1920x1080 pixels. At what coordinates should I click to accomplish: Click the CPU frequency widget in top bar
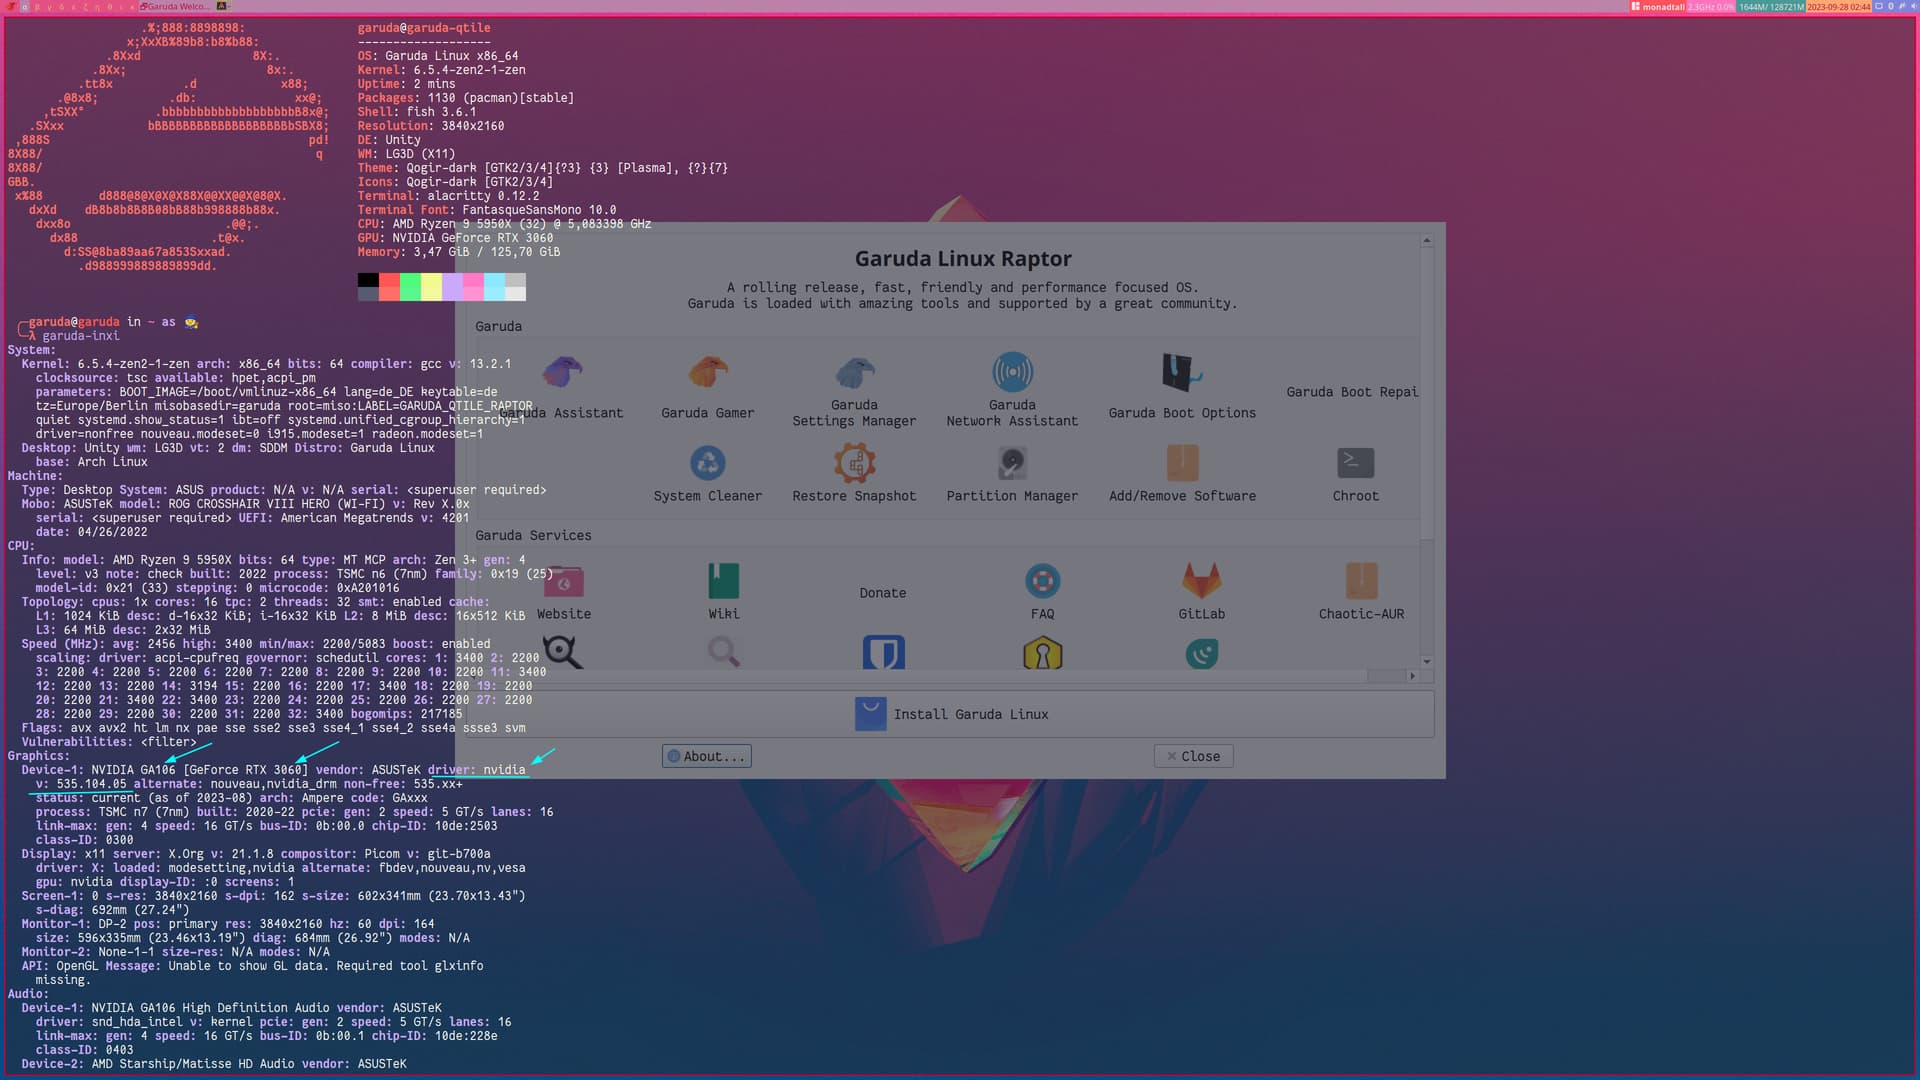(x=1711, y=6)
